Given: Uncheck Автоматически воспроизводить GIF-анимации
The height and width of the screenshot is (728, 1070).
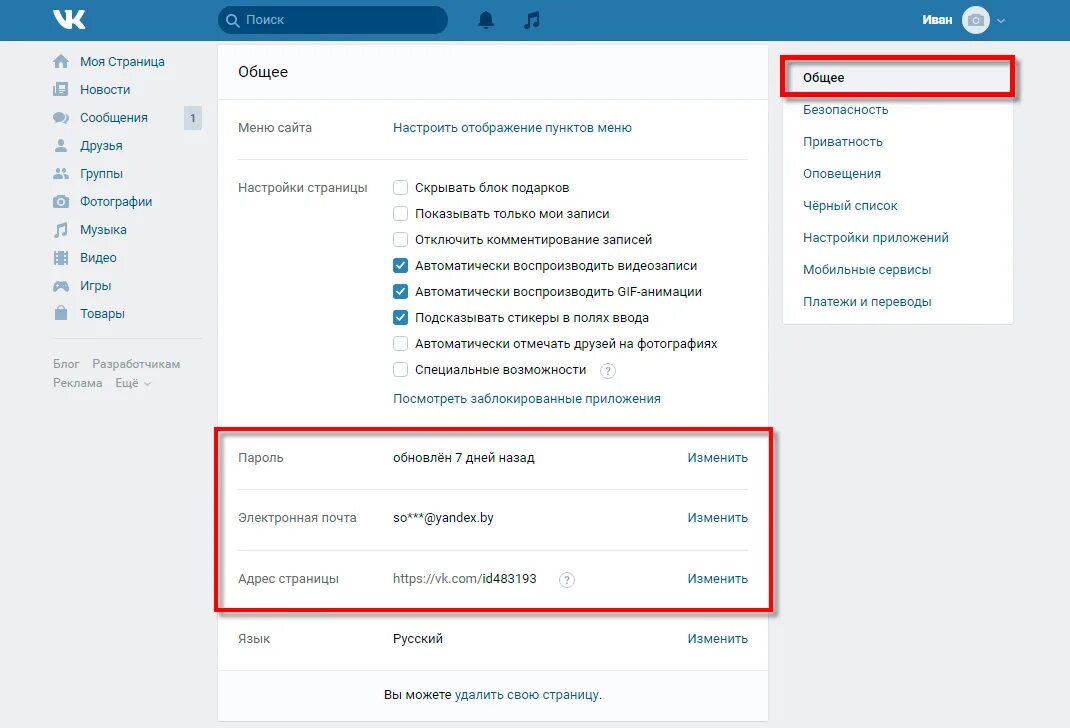Looking at the screenshot, I should tap(401, 291).
